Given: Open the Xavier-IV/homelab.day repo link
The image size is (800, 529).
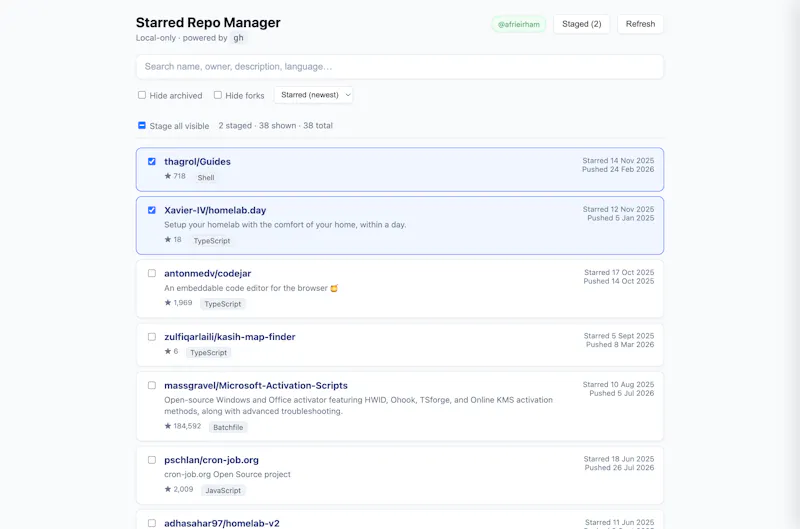Looking at the screenshot, I should [215, 210].
